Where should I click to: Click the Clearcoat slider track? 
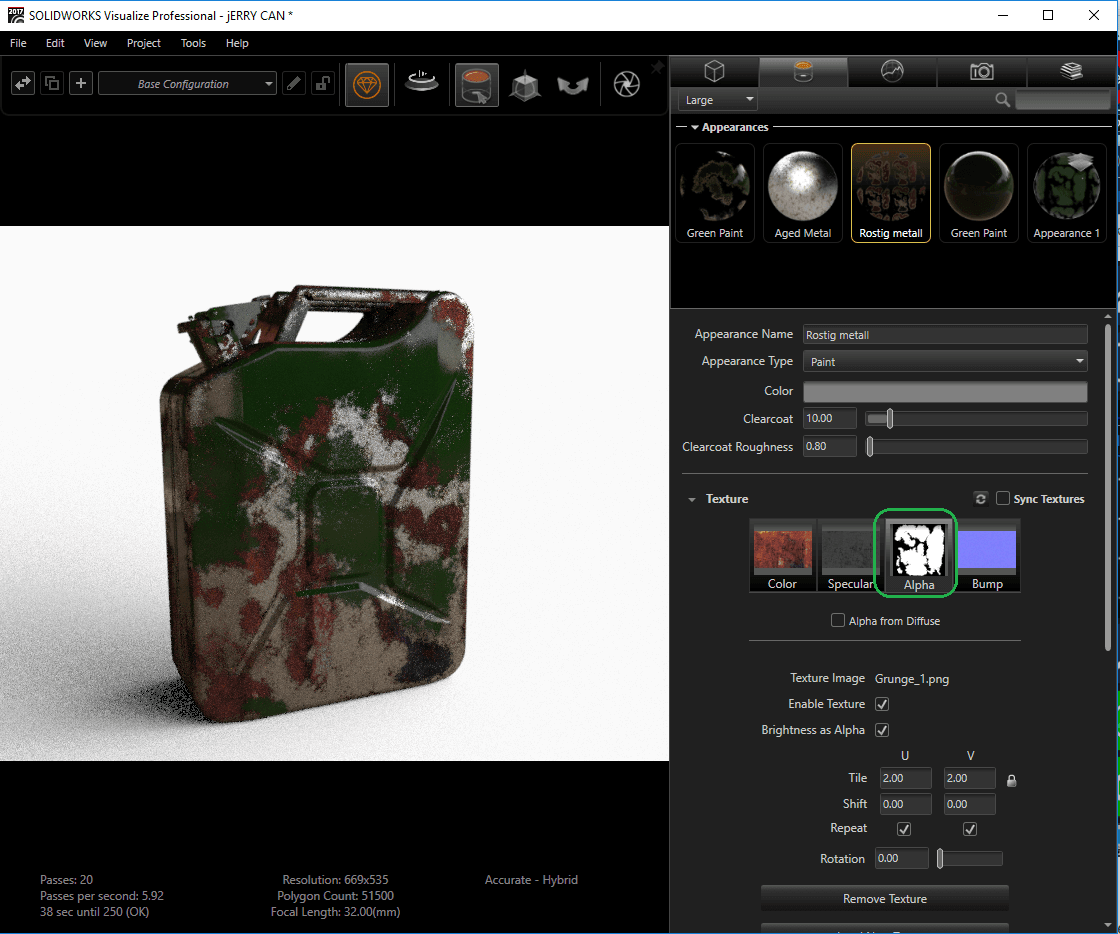click(x=980, y=419)
